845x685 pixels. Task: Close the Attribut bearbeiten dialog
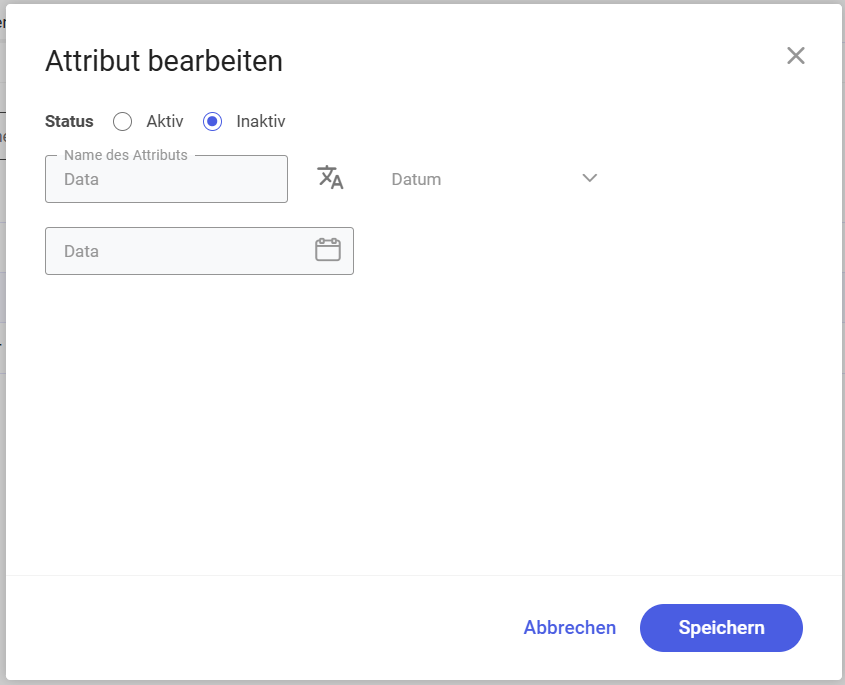tap(795, 56)
